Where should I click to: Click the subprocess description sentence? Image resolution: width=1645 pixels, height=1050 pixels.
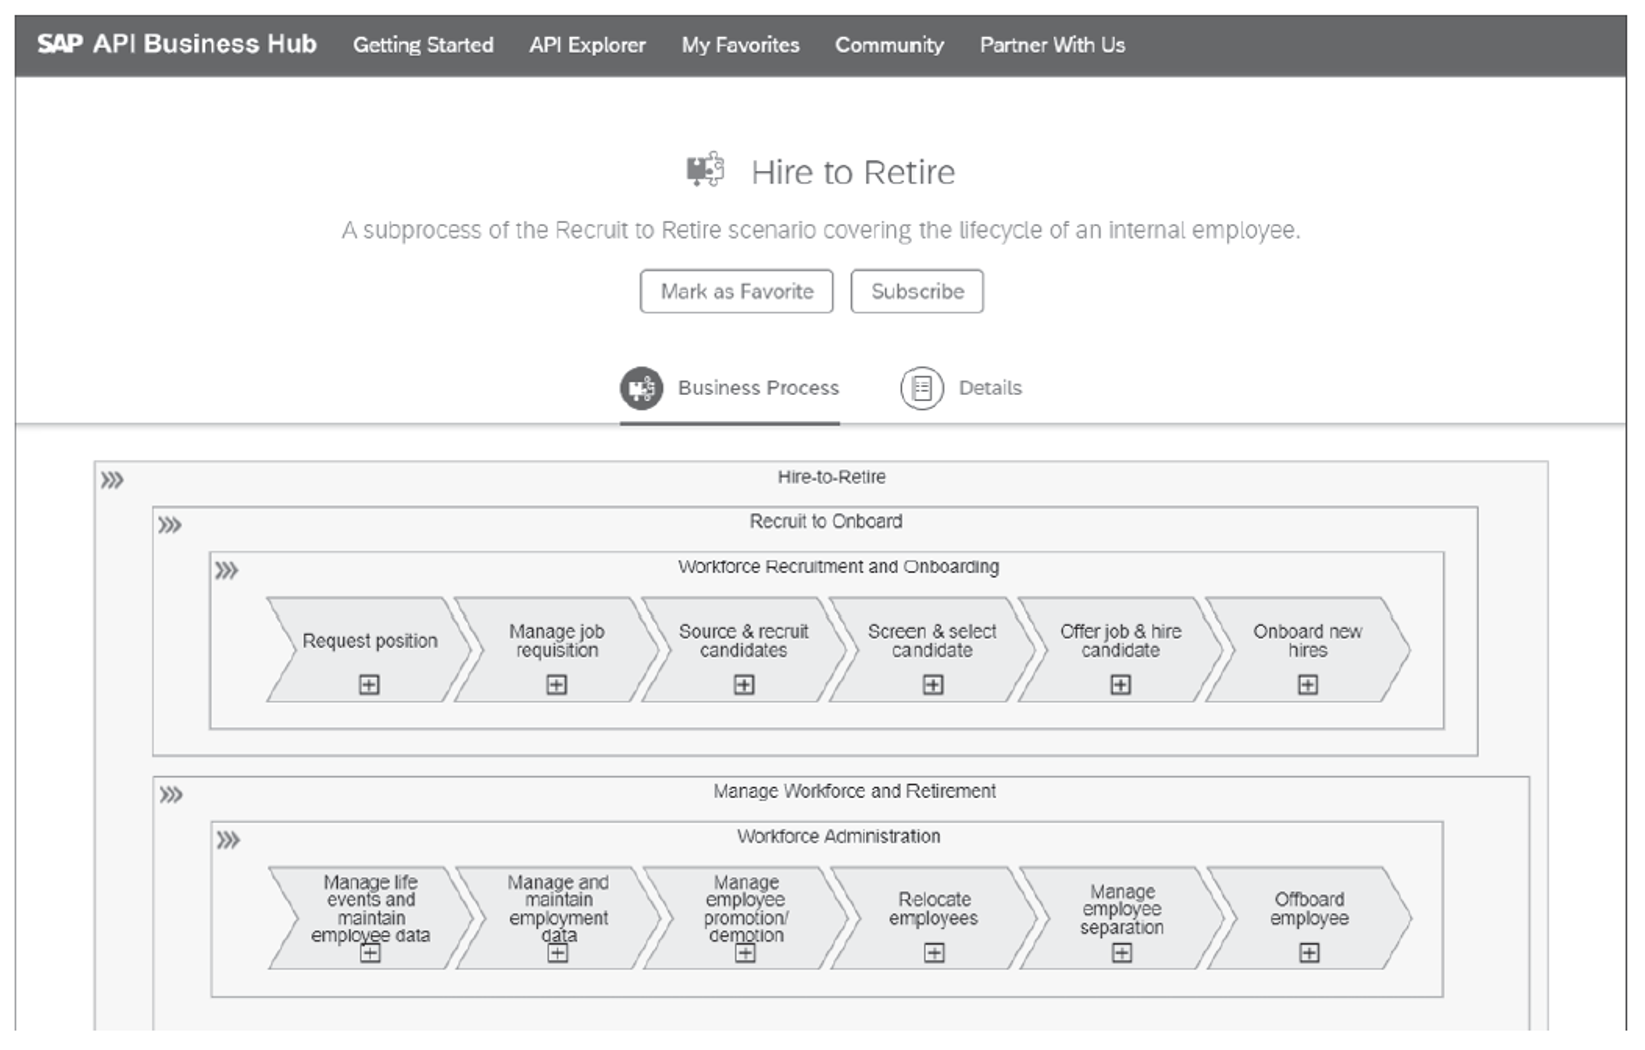pyautogui.click(x=821, y=230)
